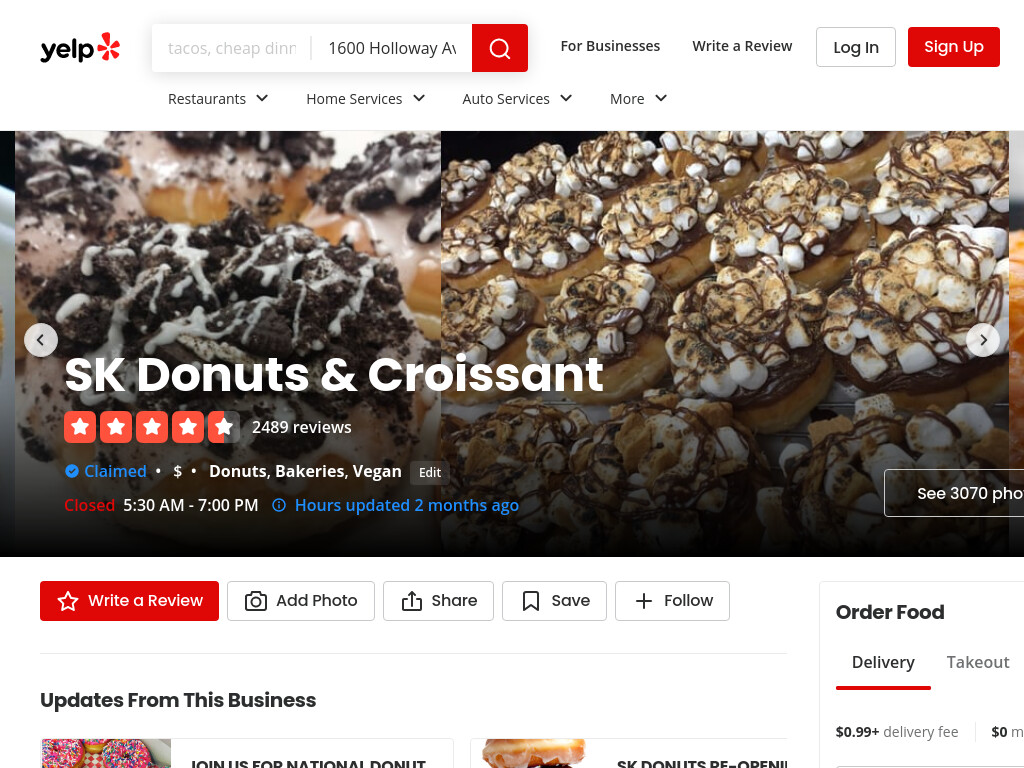Click the star rating for 2489 reviews
1024x768 pixels.
(152, 427)
